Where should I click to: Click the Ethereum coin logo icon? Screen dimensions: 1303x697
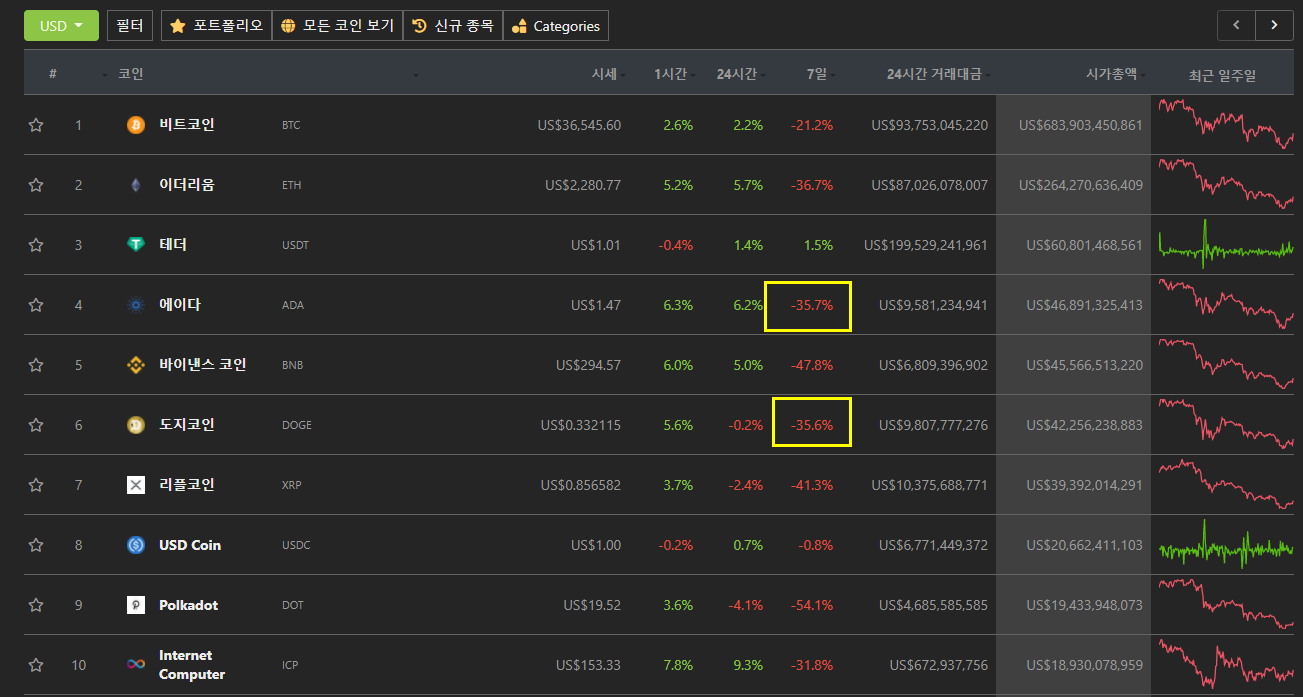(136, 185)
